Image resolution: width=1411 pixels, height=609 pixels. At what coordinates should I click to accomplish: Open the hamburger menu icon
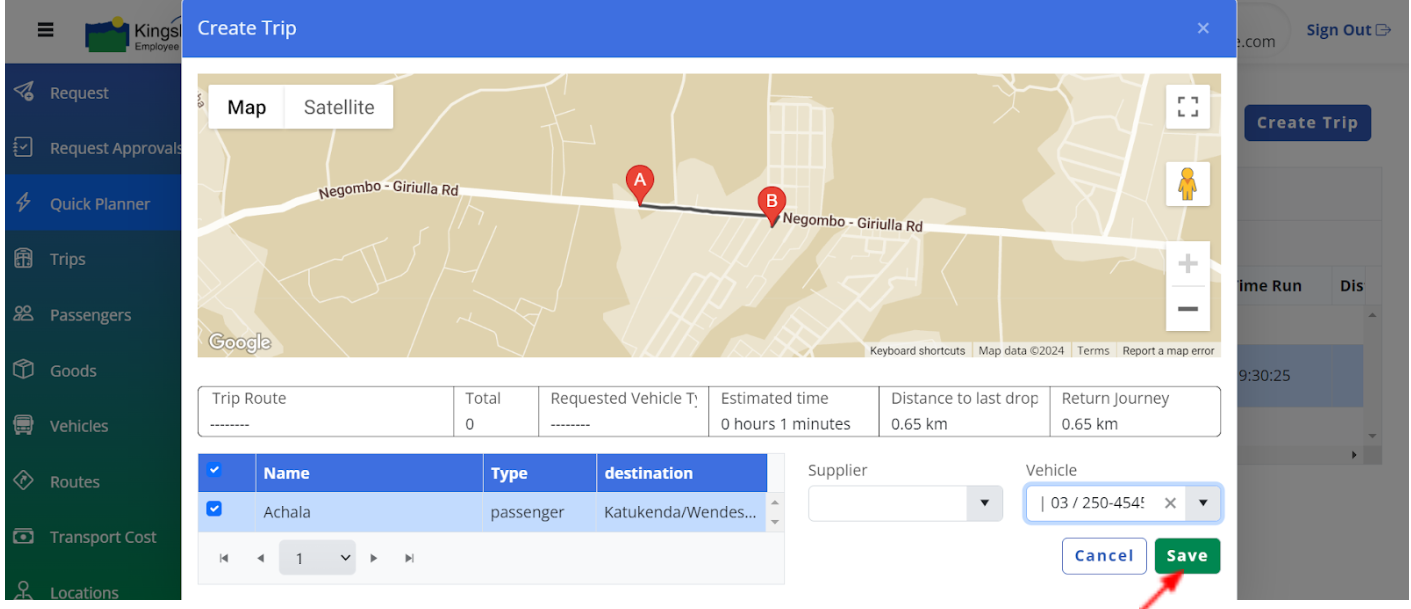(x=45, y=30)
